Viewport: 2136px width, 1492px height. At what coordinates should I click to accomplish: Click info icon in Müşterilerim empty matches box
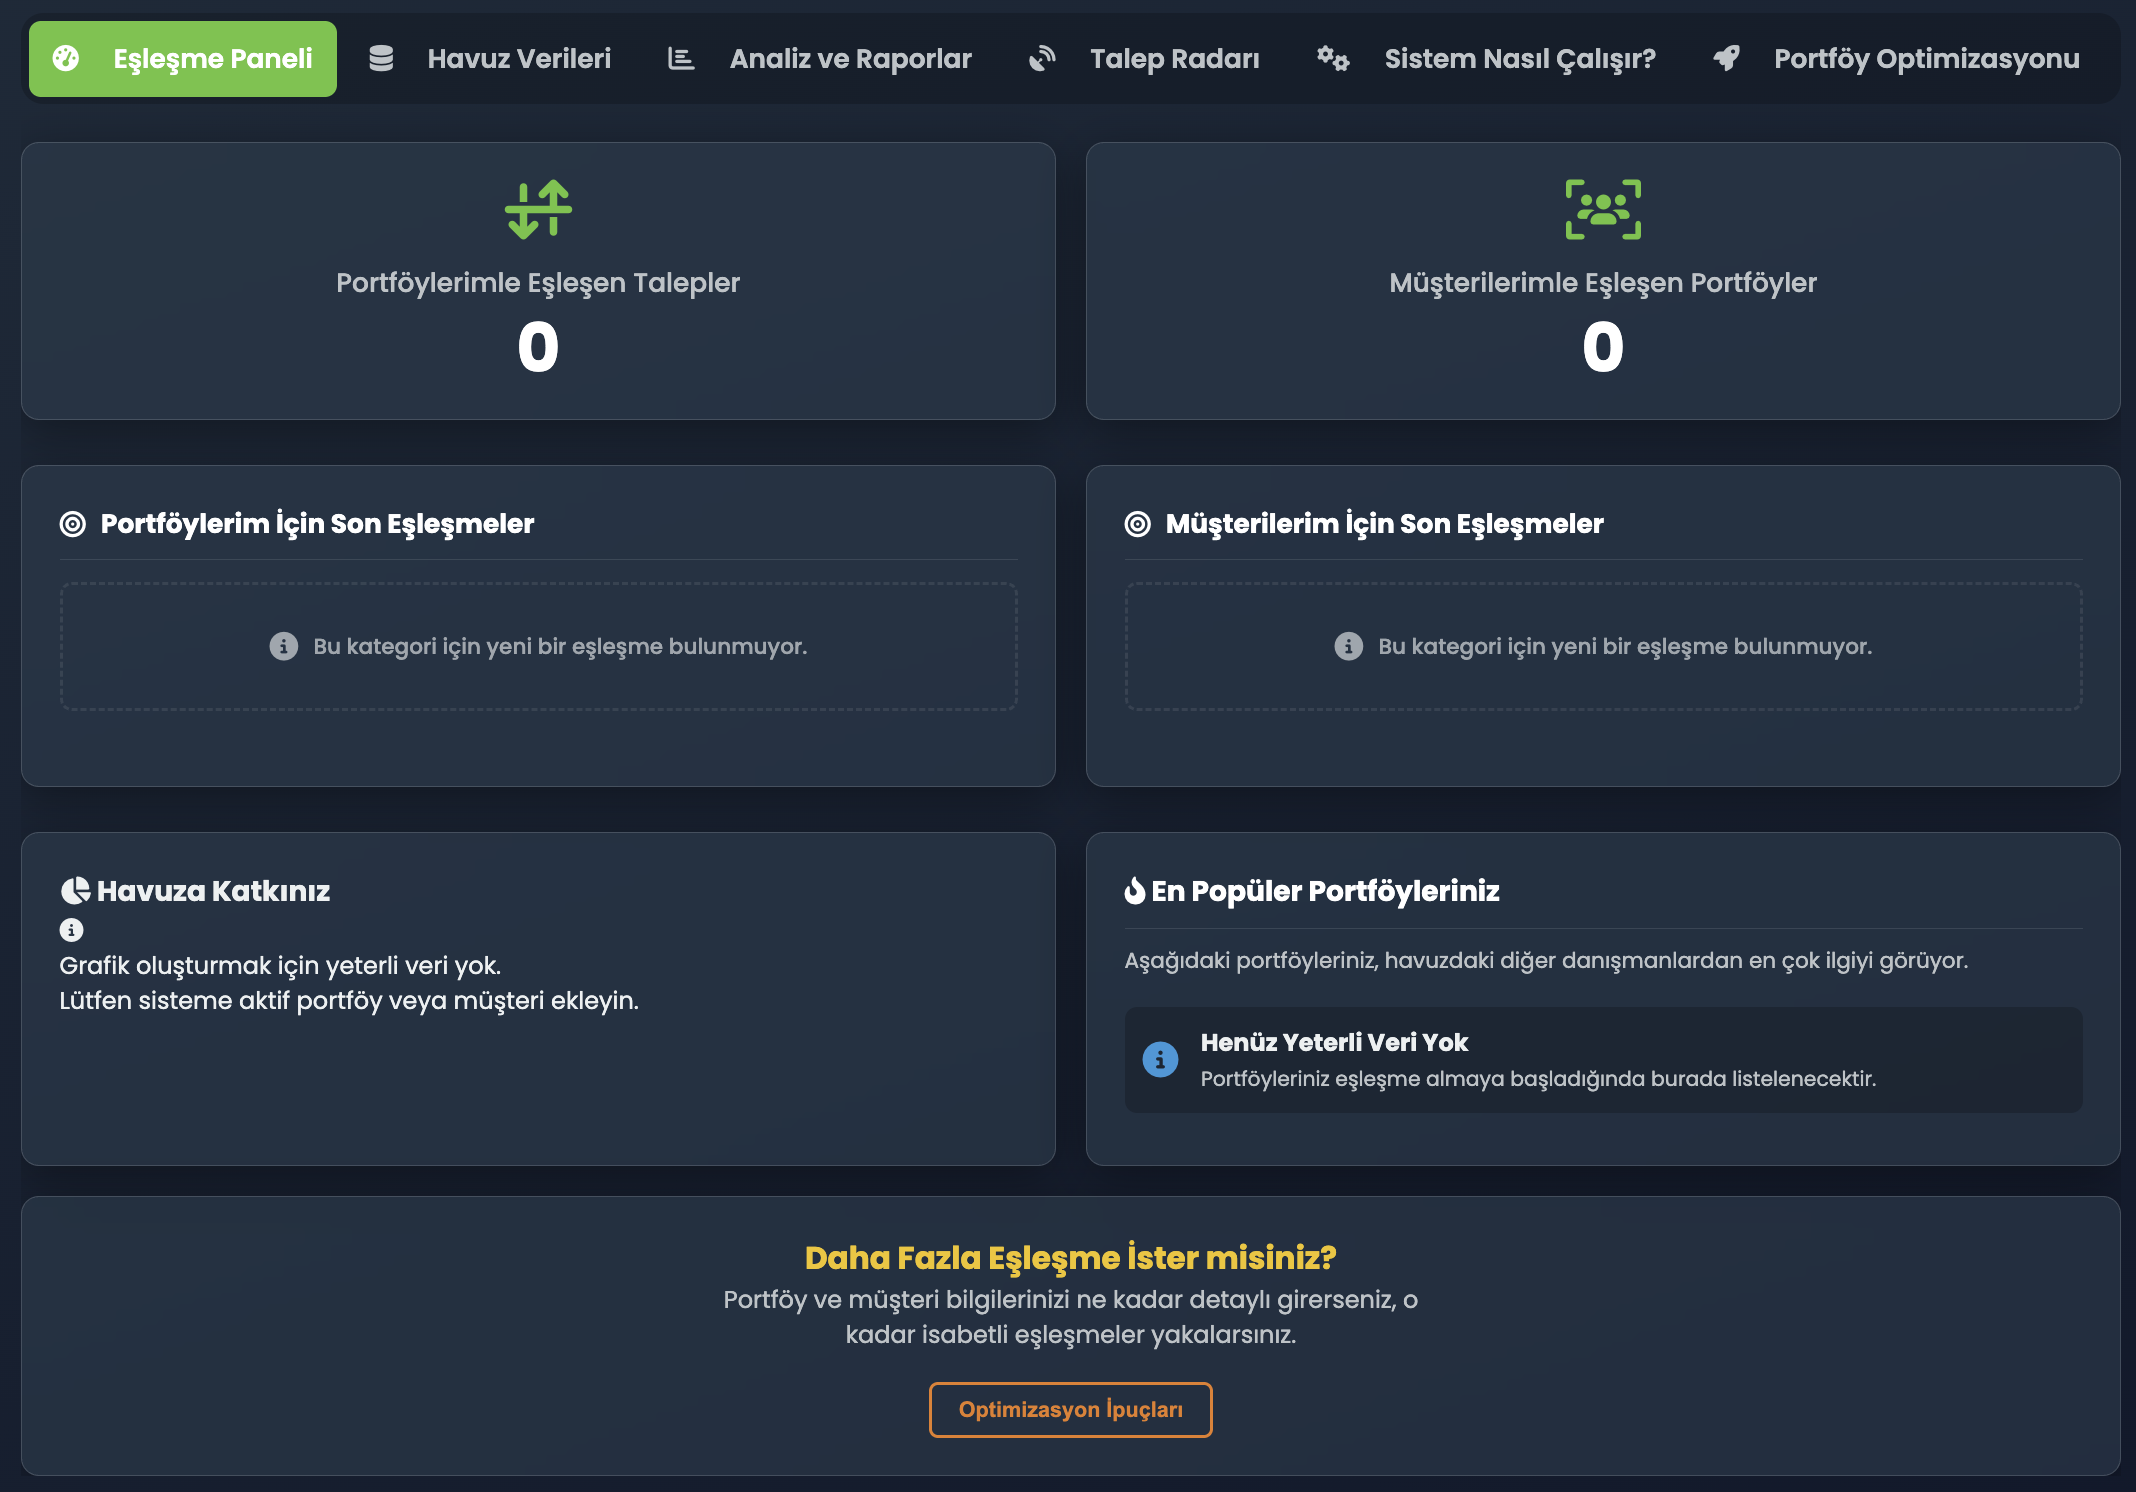point(1348,647)
